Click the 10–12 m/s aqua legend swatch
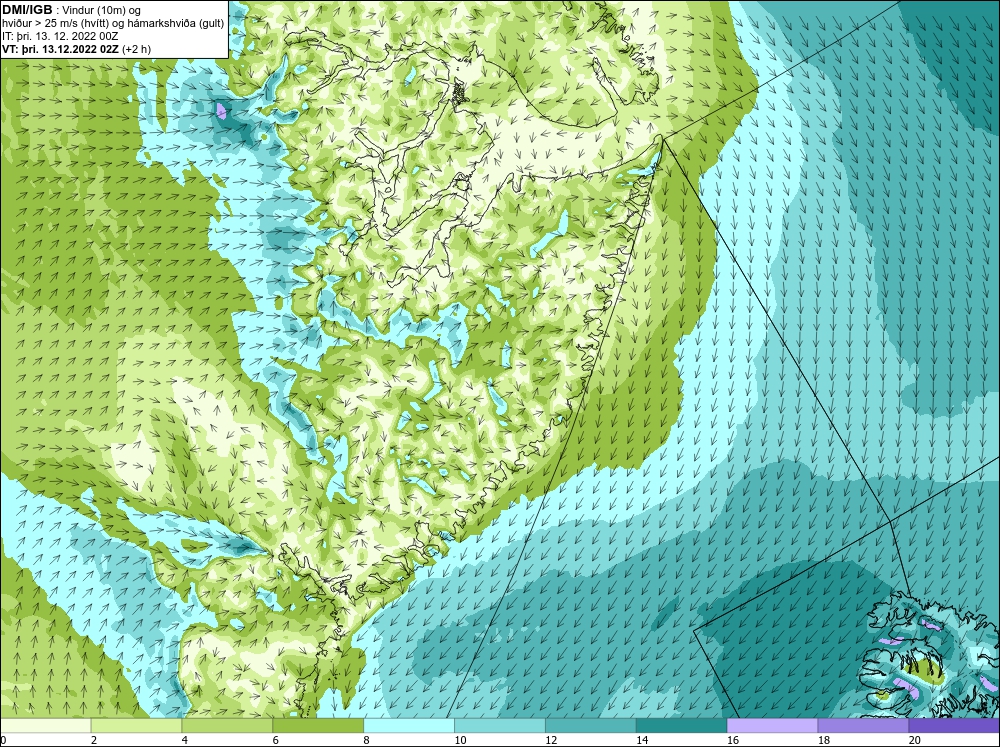Viewport: 1000px width, 747px height. [x=499, y=726]
